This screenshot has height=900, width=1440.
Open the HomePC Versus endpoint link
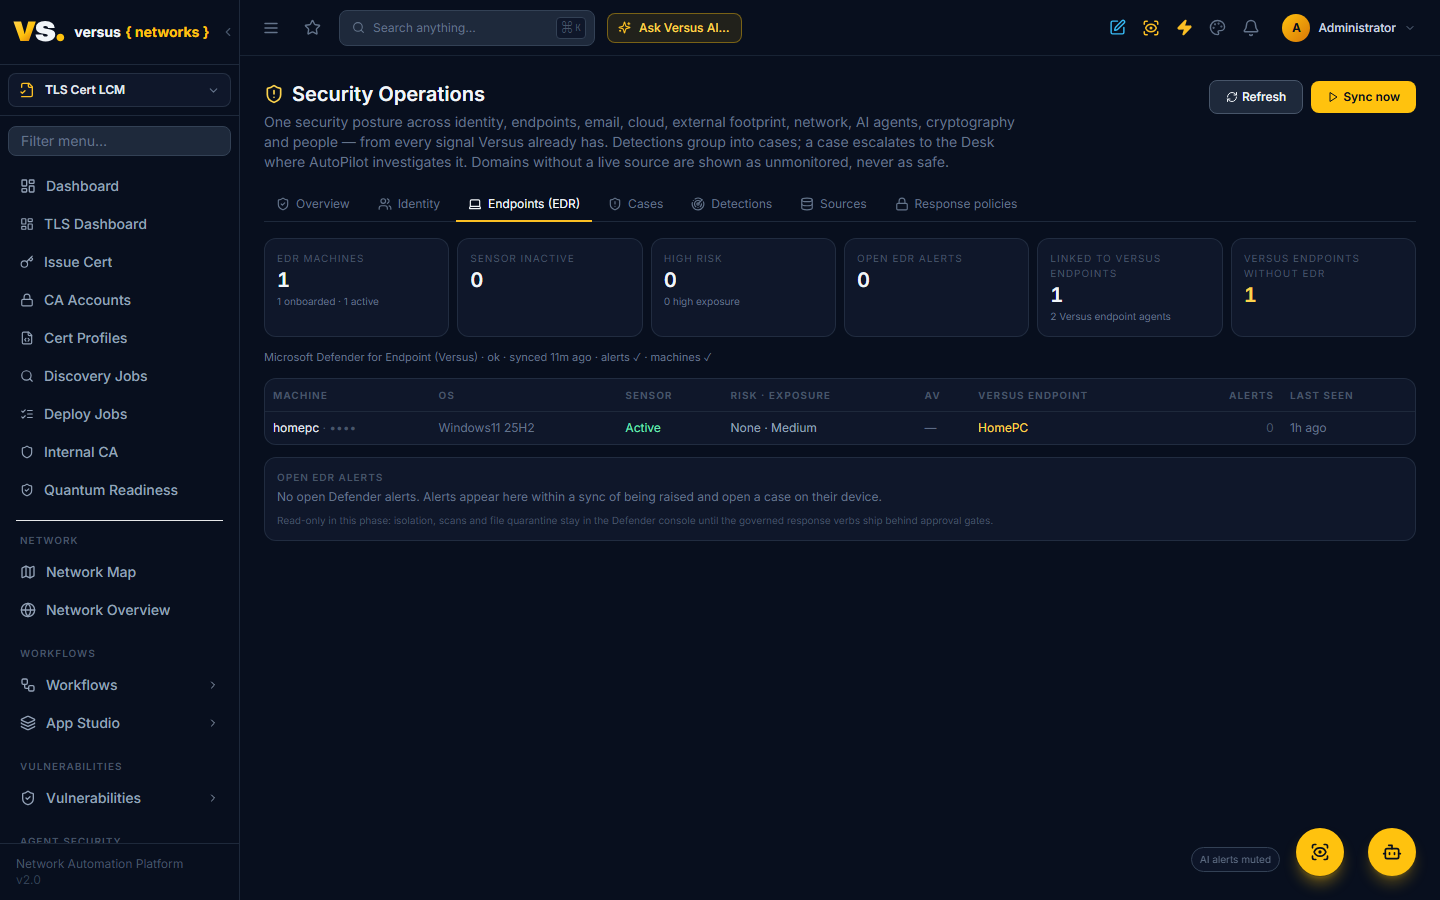point(1003,428)
